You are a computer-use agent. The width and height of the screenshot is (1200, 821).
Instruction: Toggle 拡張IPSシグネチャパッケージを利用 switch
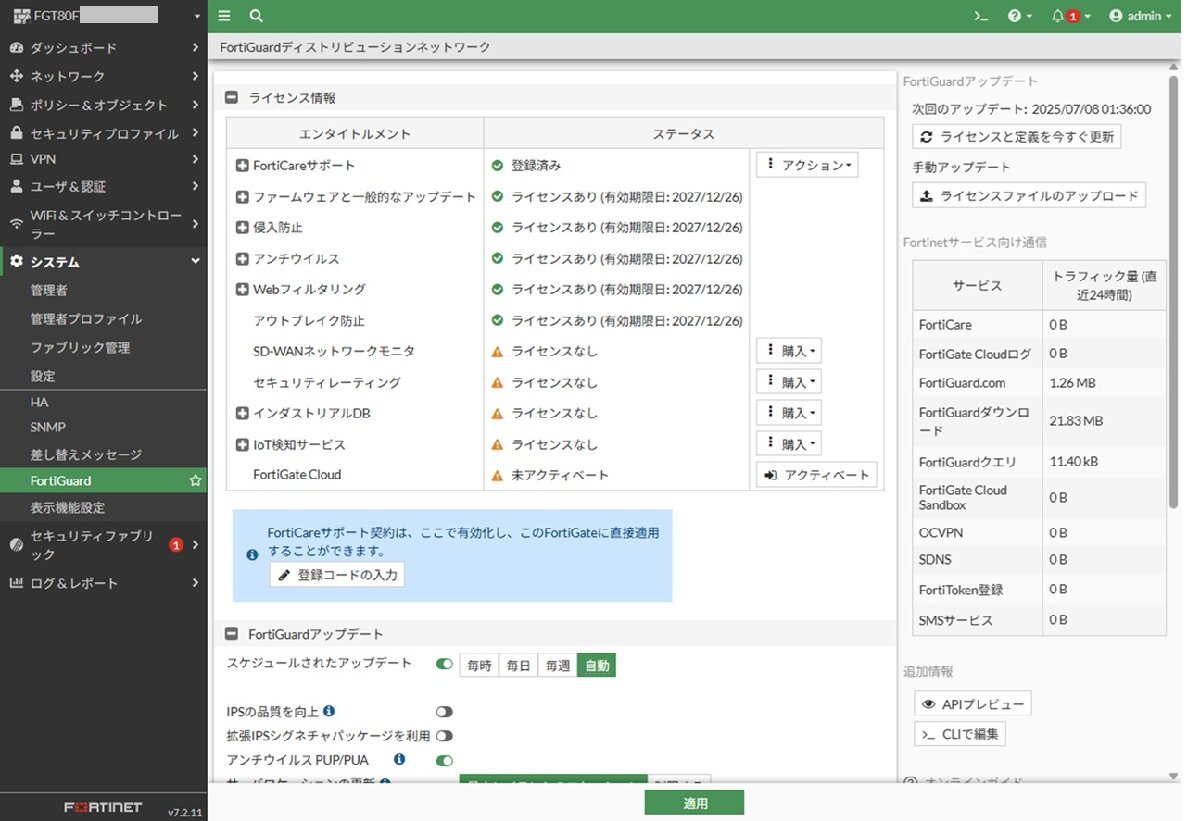(444, 736)
